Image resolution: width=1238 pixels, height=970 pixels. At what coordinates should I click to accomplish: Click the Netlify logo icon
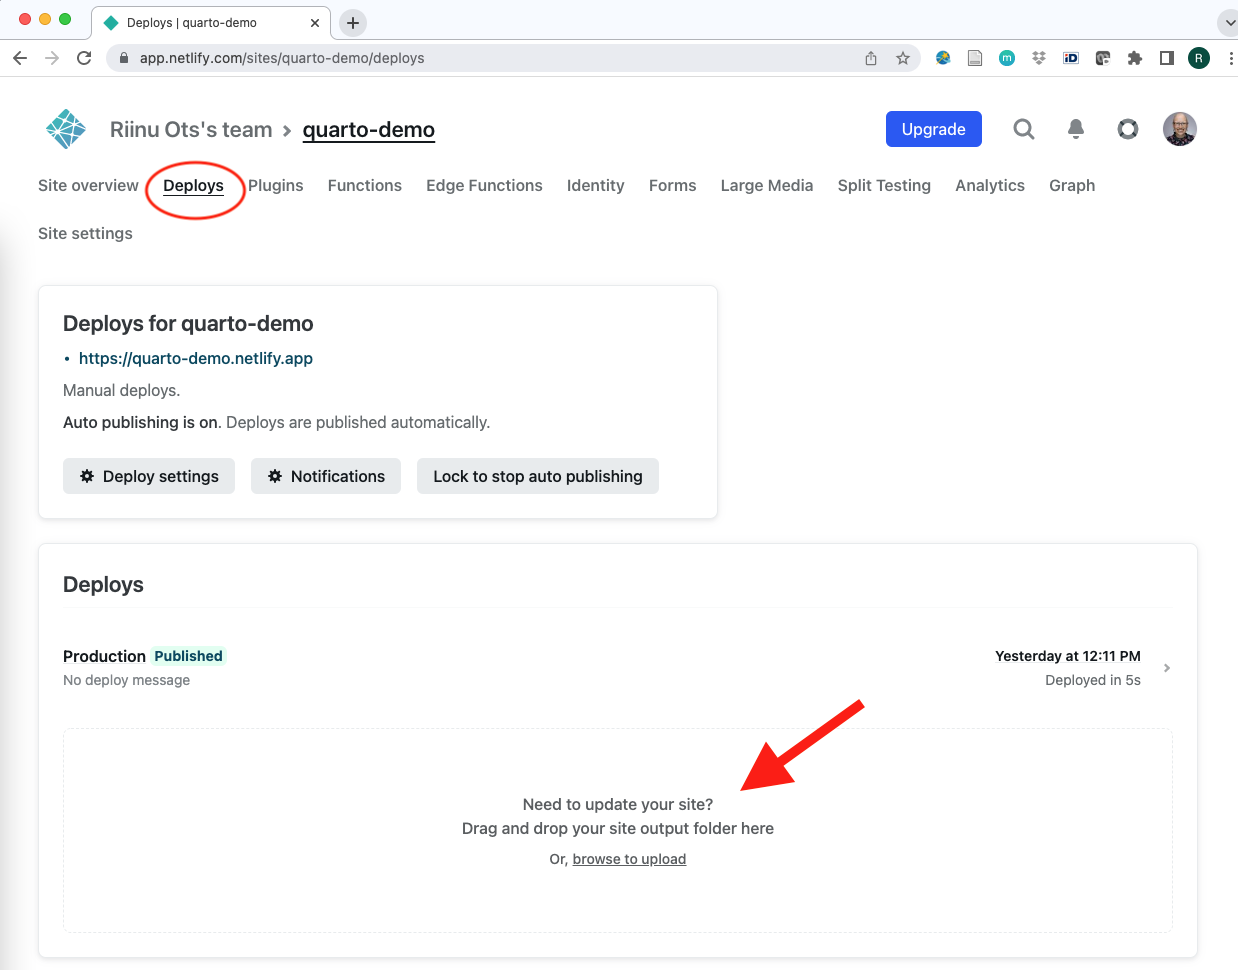click(x=66, y=129)
